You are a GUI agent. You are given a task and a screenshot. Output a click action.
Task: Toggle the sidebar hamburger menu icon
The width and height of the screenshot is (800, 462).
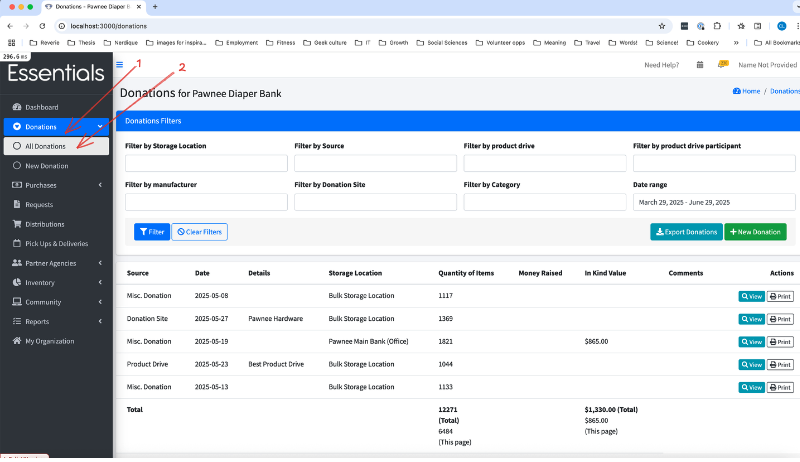coord(119,65)
